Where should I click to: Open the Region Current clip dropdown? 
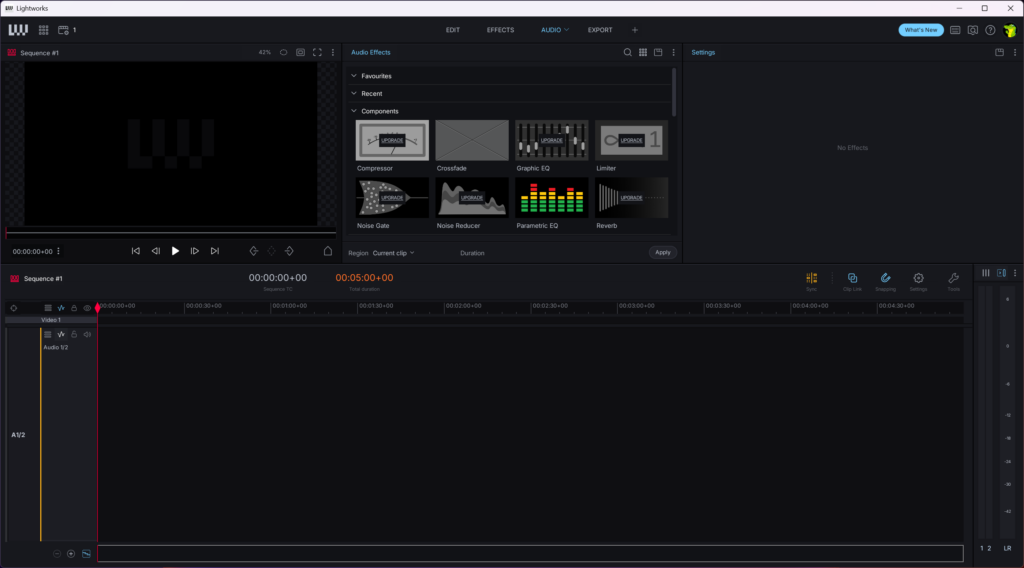point(393,253)
